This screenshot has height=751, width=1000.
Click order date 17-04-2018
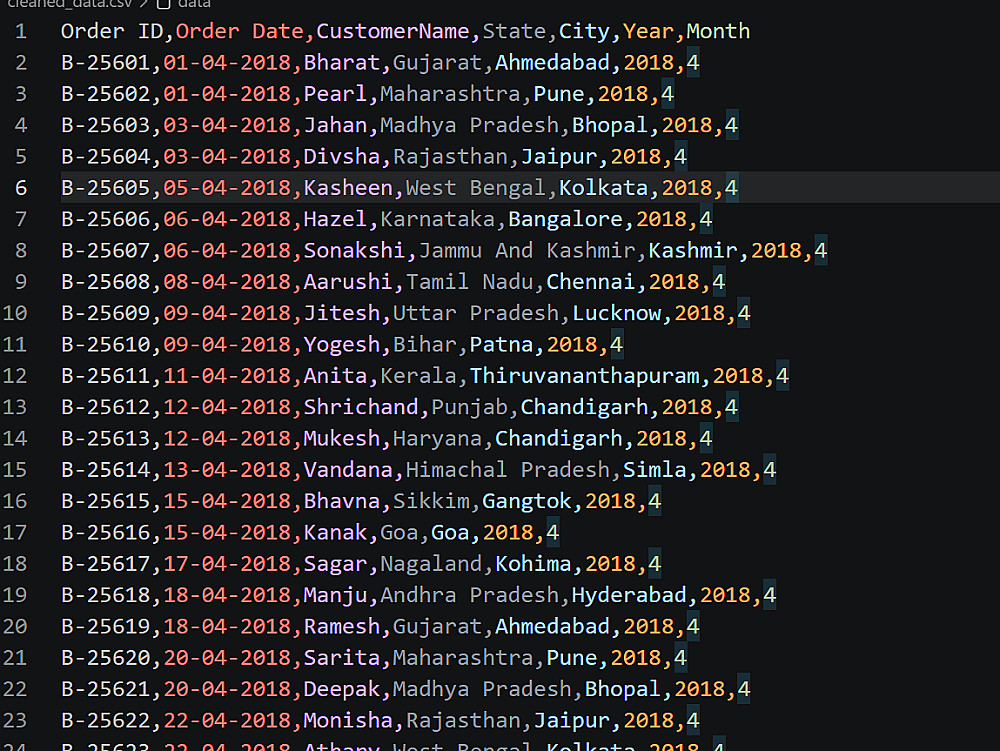pos(227,563)
